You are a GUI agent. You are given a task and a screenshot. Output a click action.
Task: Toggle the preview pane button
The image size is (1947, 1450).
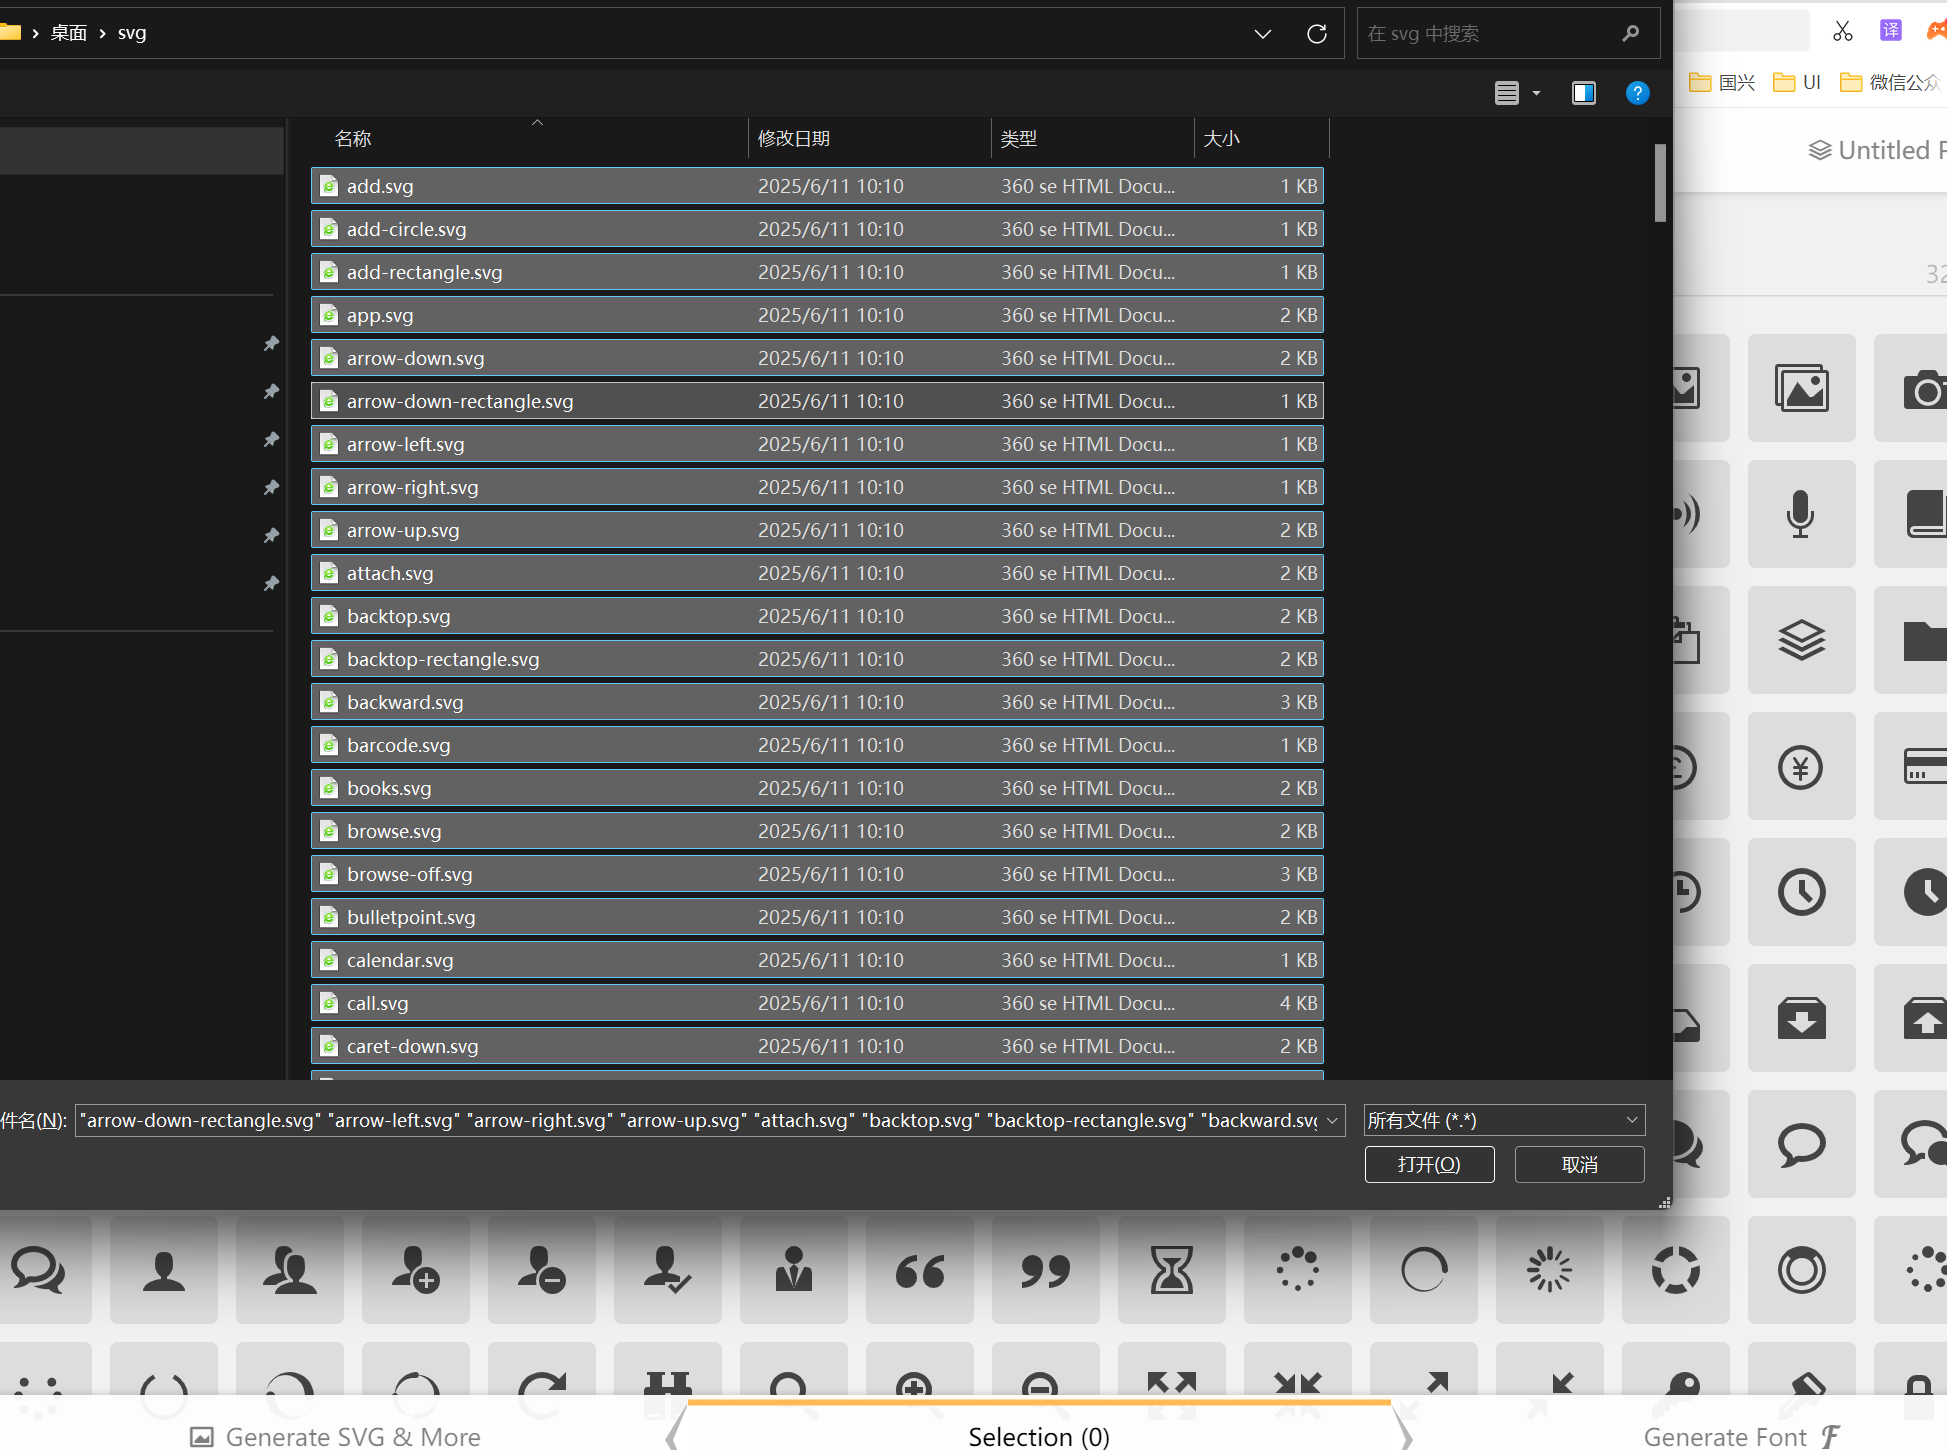(x=1583, y=93)
